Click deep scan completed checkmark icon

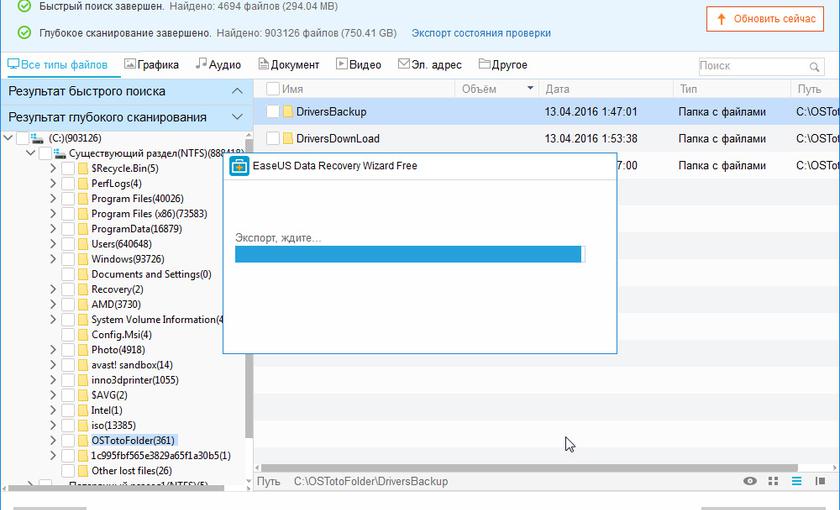click(x=24, y=33)
